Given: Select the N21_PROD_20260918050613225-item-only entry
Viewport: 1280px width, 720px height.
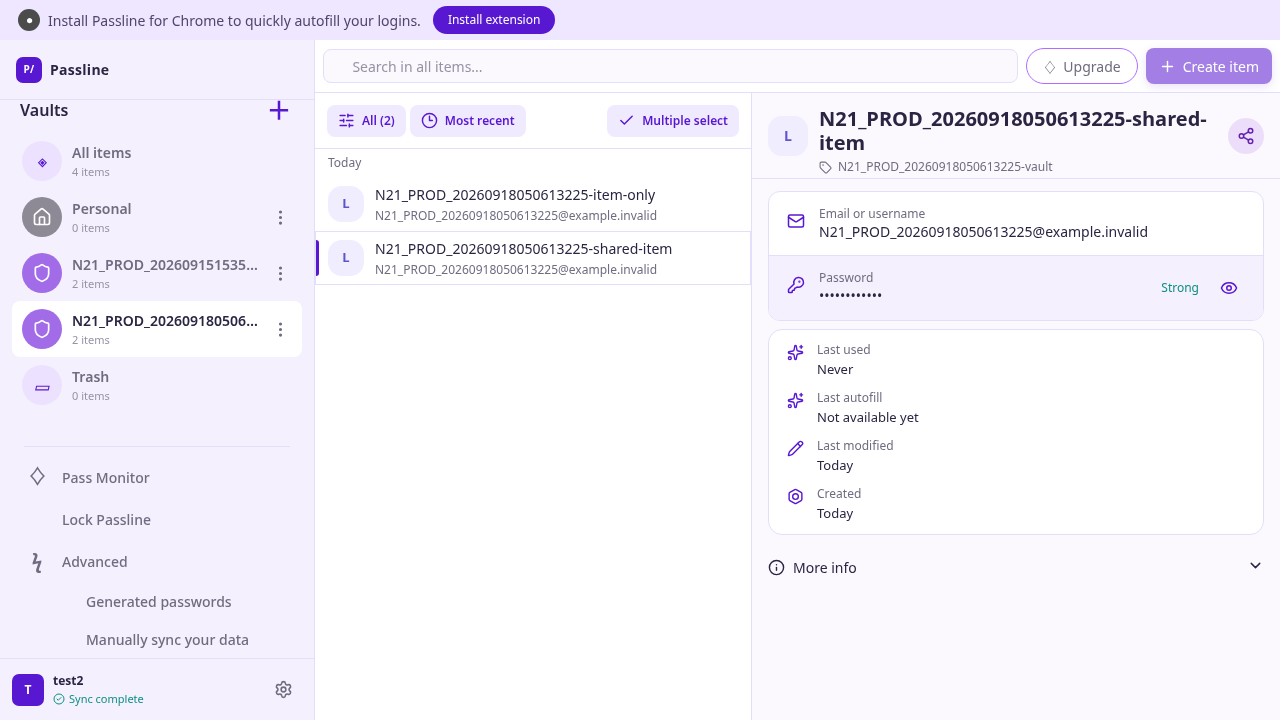Looking at the screenshot, I should coord(533,204).
